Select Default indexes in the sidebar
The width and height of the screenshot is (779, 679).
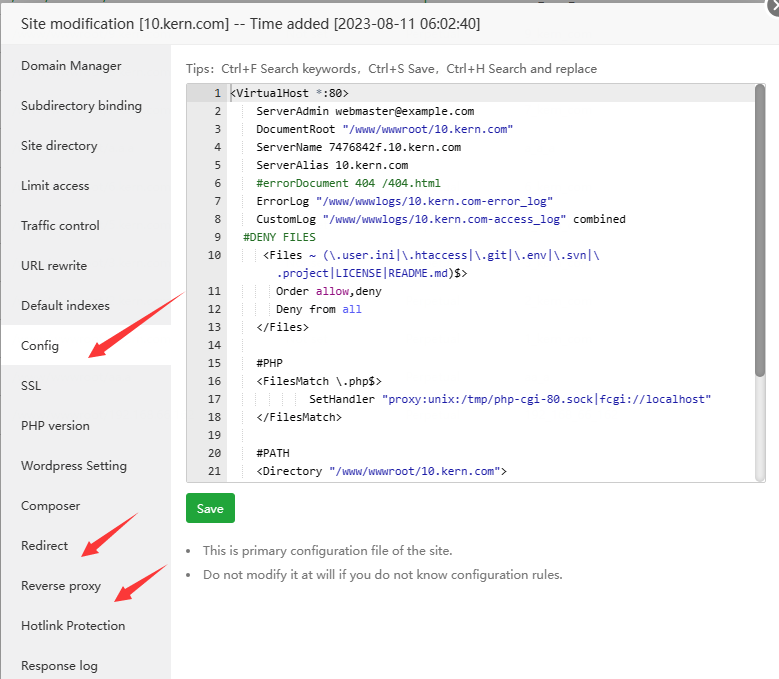65,306
